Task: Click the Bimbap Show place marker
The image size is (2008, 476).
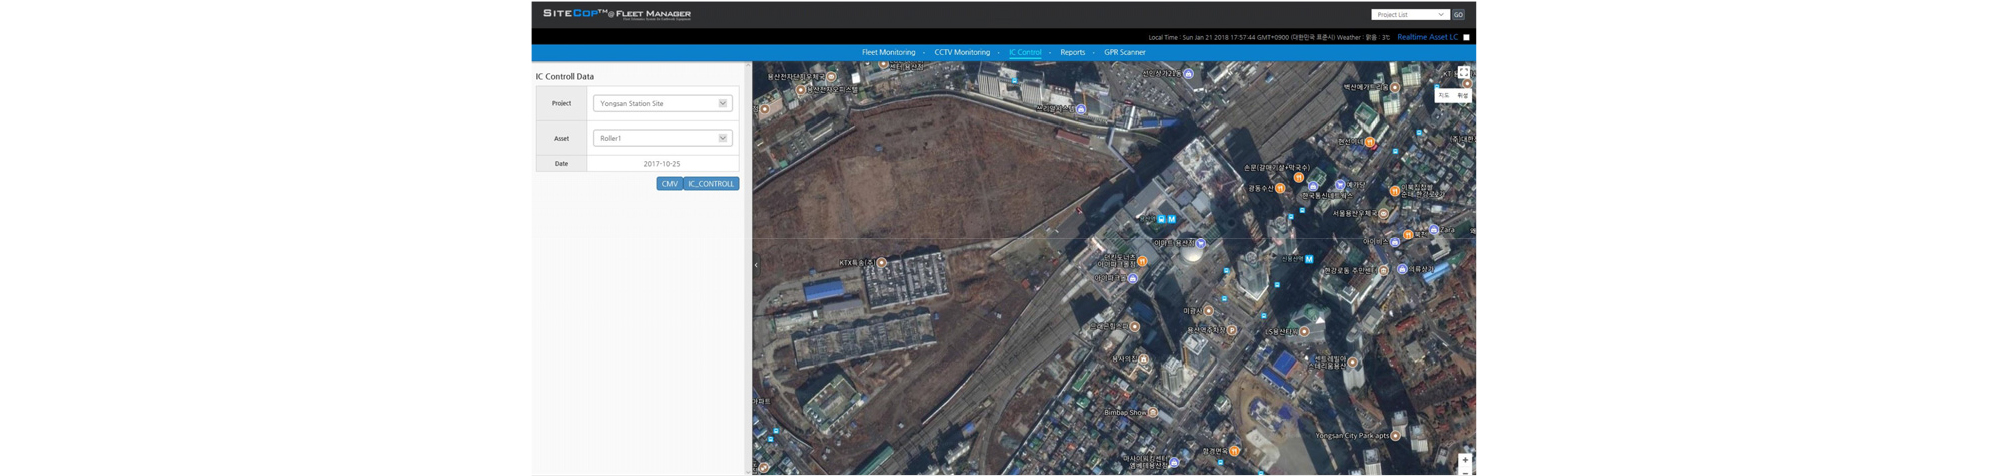Action: point(1153,412)
